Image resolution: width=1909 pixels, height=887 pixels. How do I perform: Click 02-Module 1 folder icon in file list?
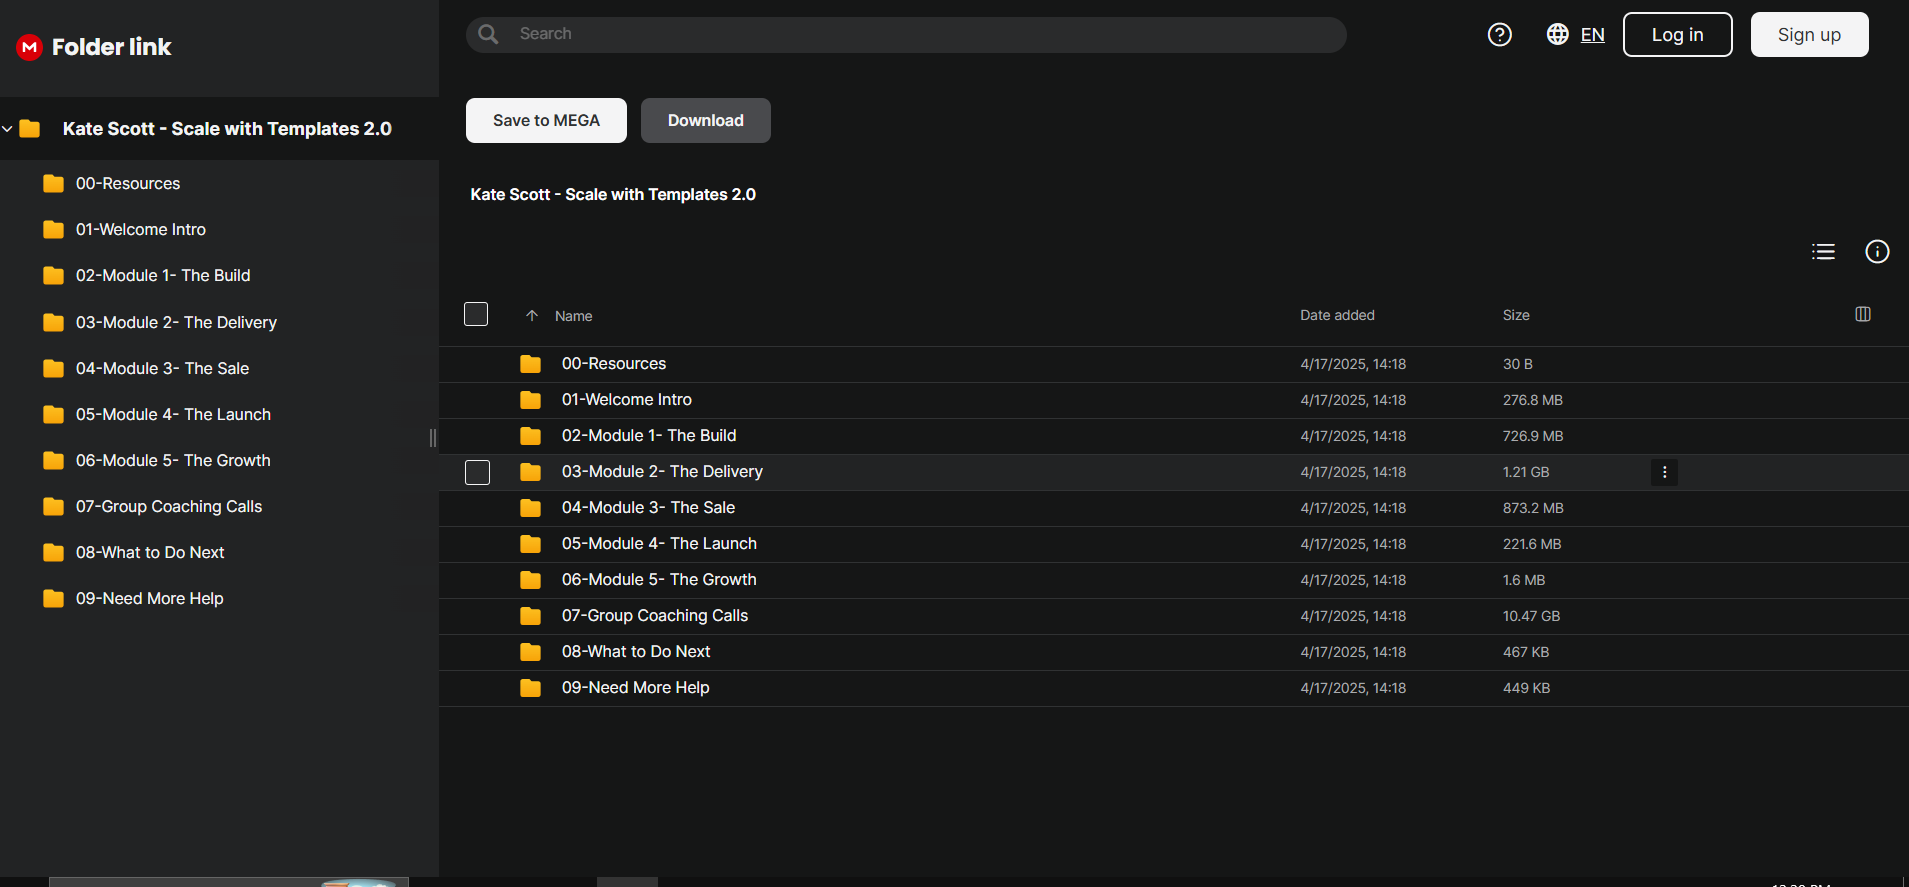(530, 436)
